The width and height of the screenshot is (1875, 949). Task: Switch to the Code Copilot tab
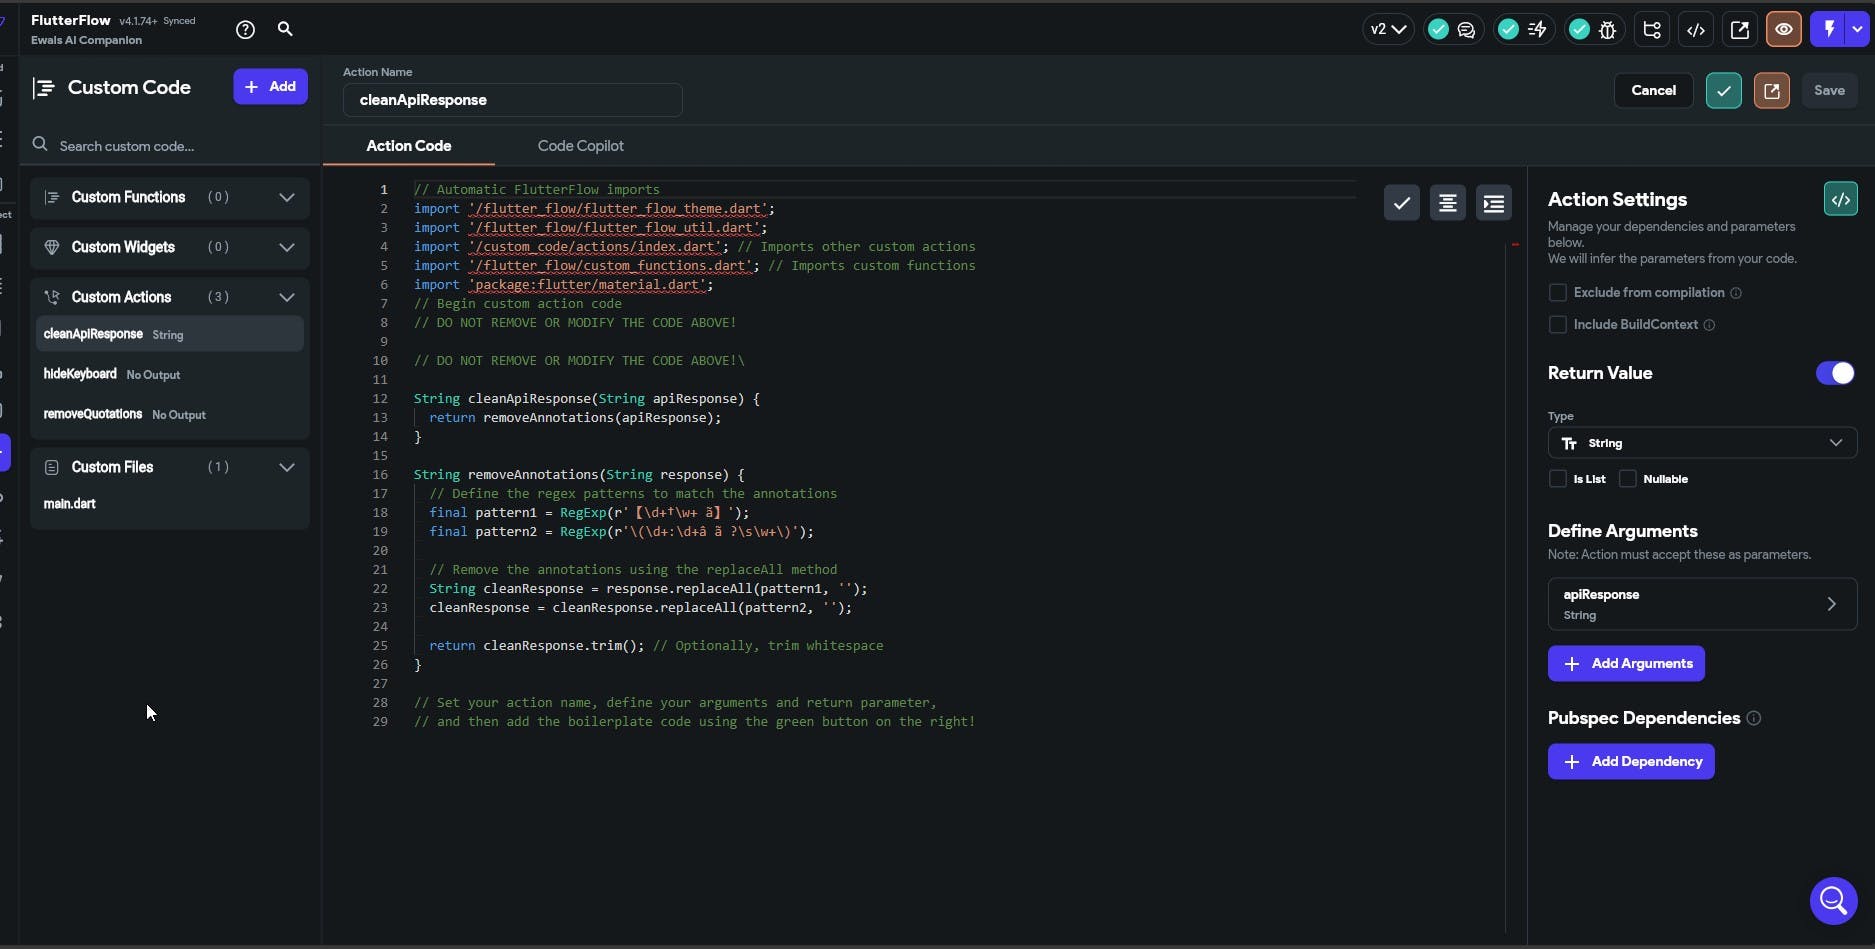tap(580, 146)
